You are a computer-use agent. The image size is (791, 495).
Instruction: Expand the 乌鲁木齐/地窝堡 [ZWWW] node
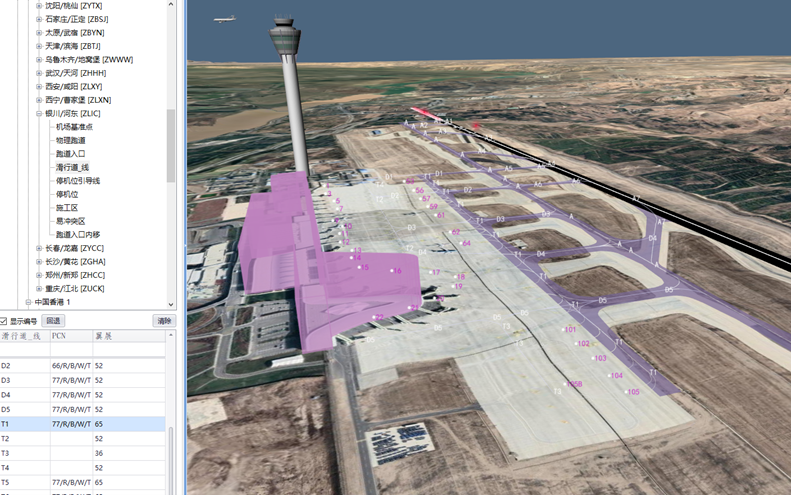point(39,59)
